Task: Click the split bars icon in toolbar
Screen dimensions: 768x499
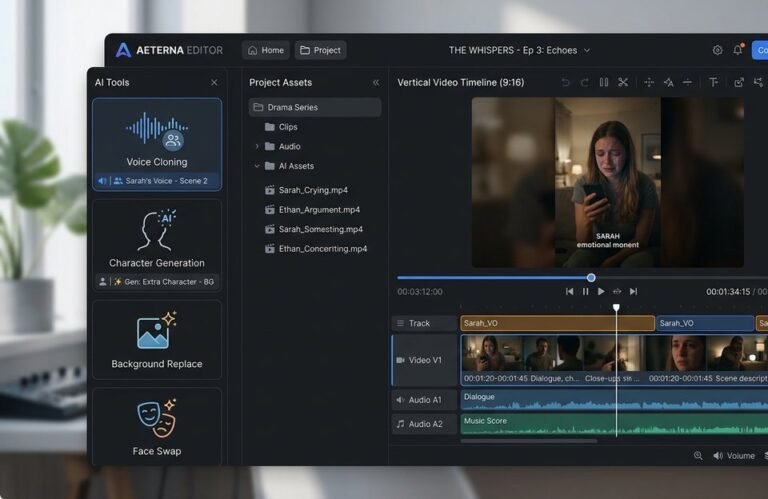Action: (x=604, y=82)
